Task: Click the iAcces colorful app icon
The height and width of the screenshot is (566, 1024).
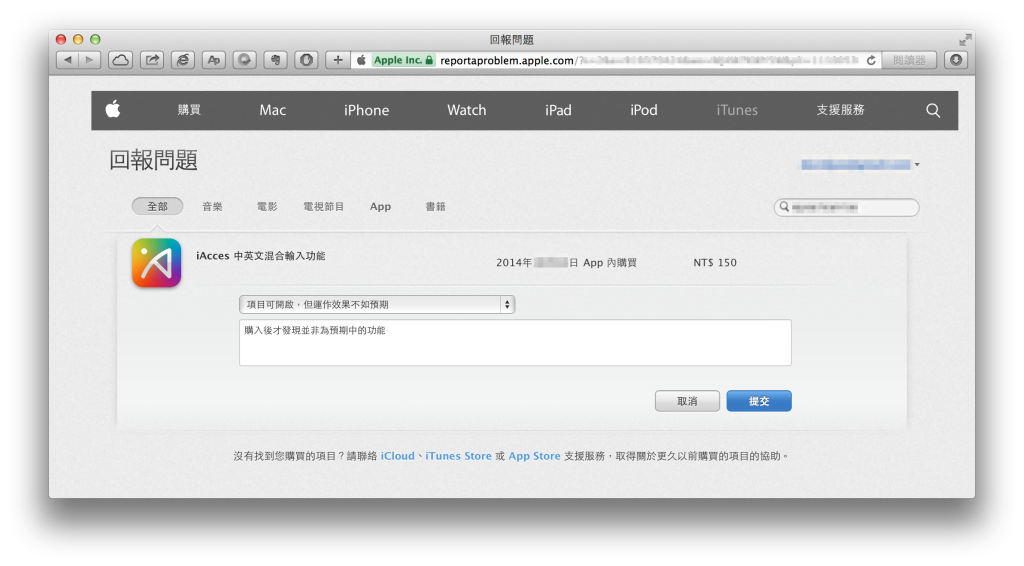Action: (156, 263)
